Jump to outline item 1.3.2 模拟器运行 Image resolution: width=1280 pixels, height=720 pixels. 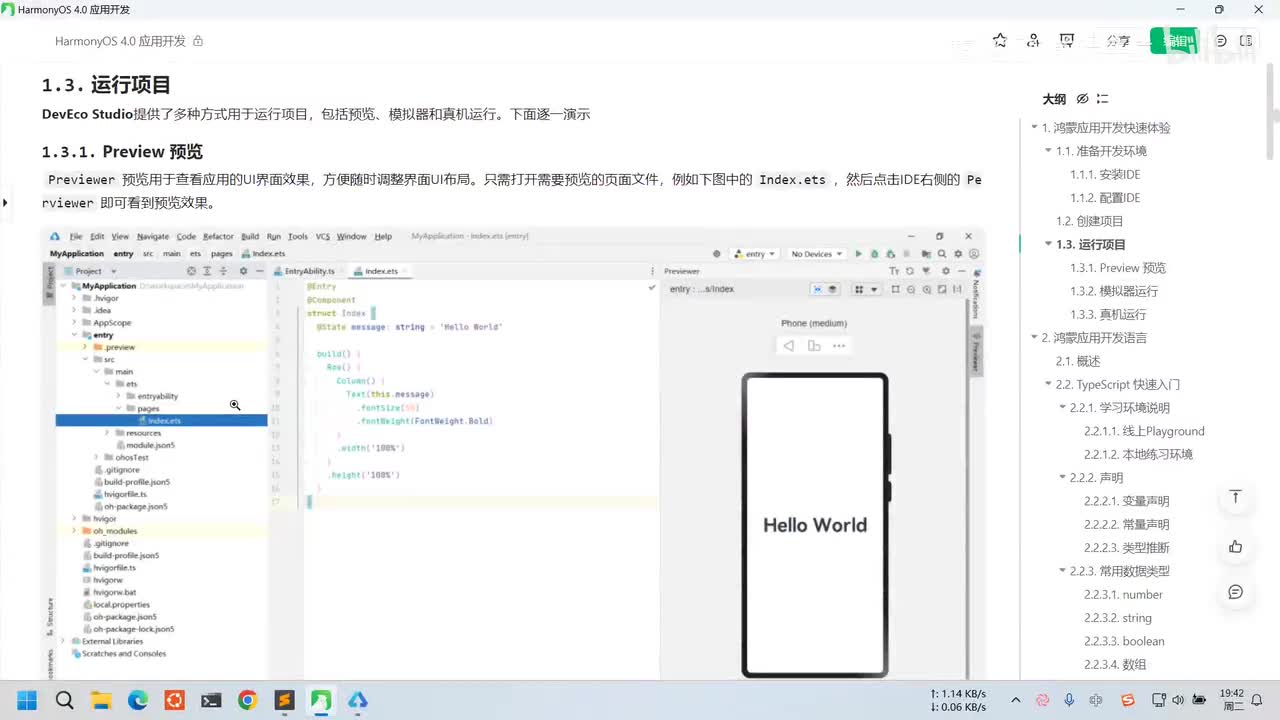[x=1114, y=291]
